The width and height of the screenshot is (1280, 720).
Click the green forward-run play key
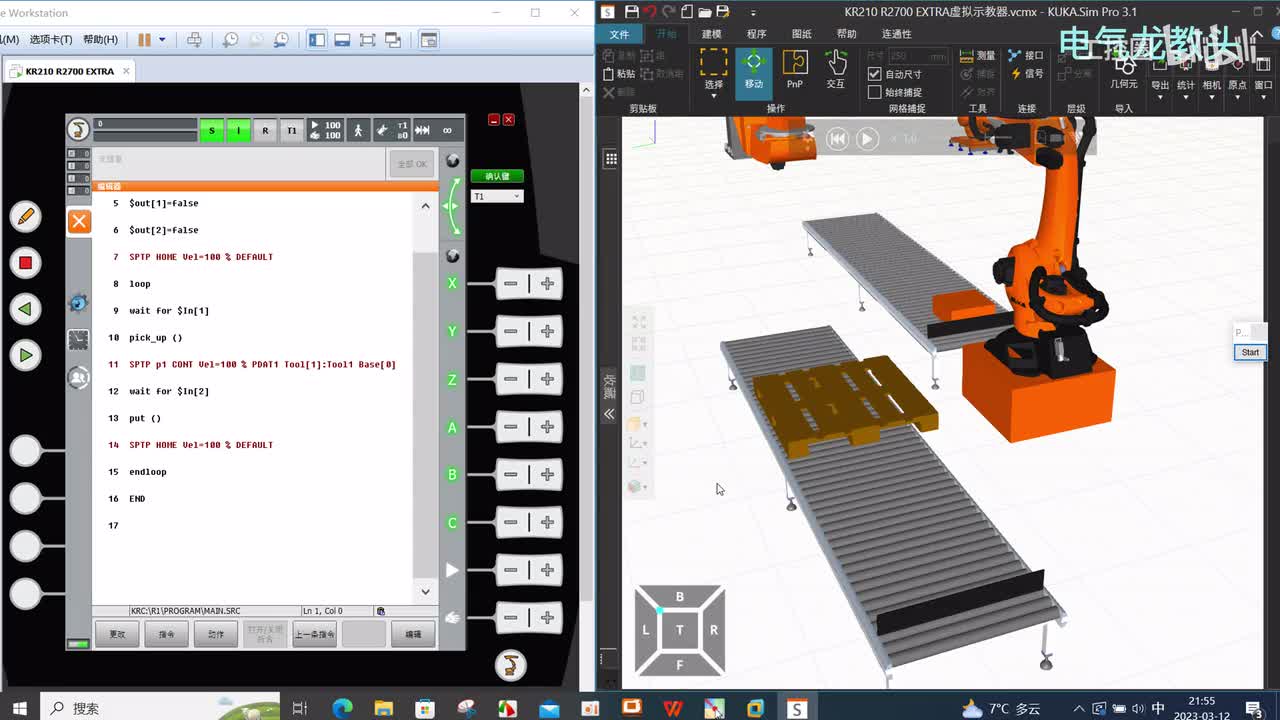tap(25, 355)
